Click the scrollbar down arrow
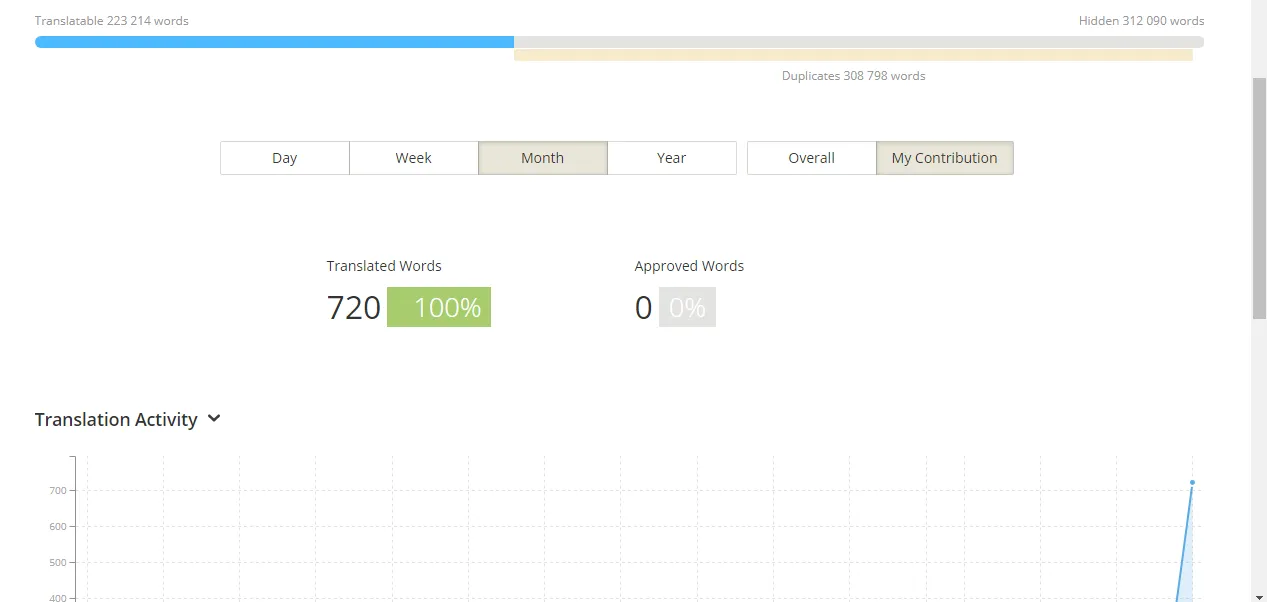 click(x=1259, y=596)
